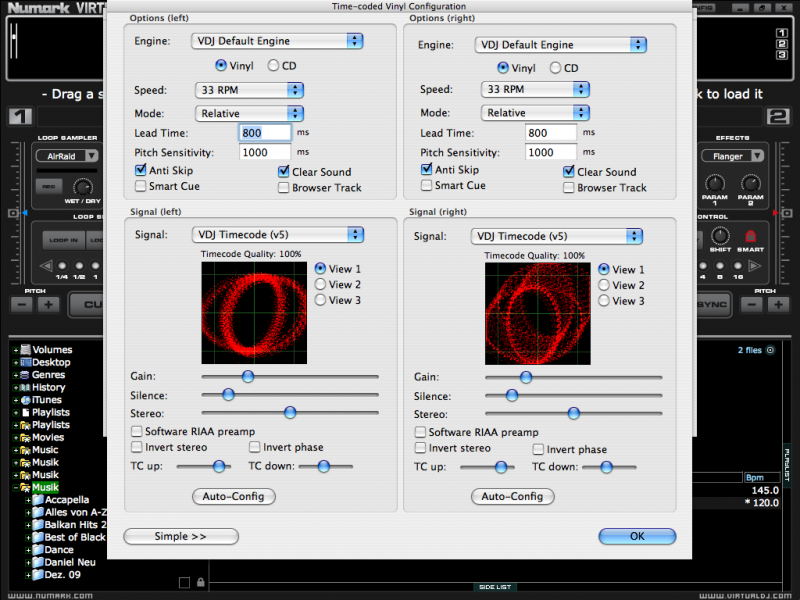
Task: Click the left TC up slider handle
Action: click(x=219, y=466)
